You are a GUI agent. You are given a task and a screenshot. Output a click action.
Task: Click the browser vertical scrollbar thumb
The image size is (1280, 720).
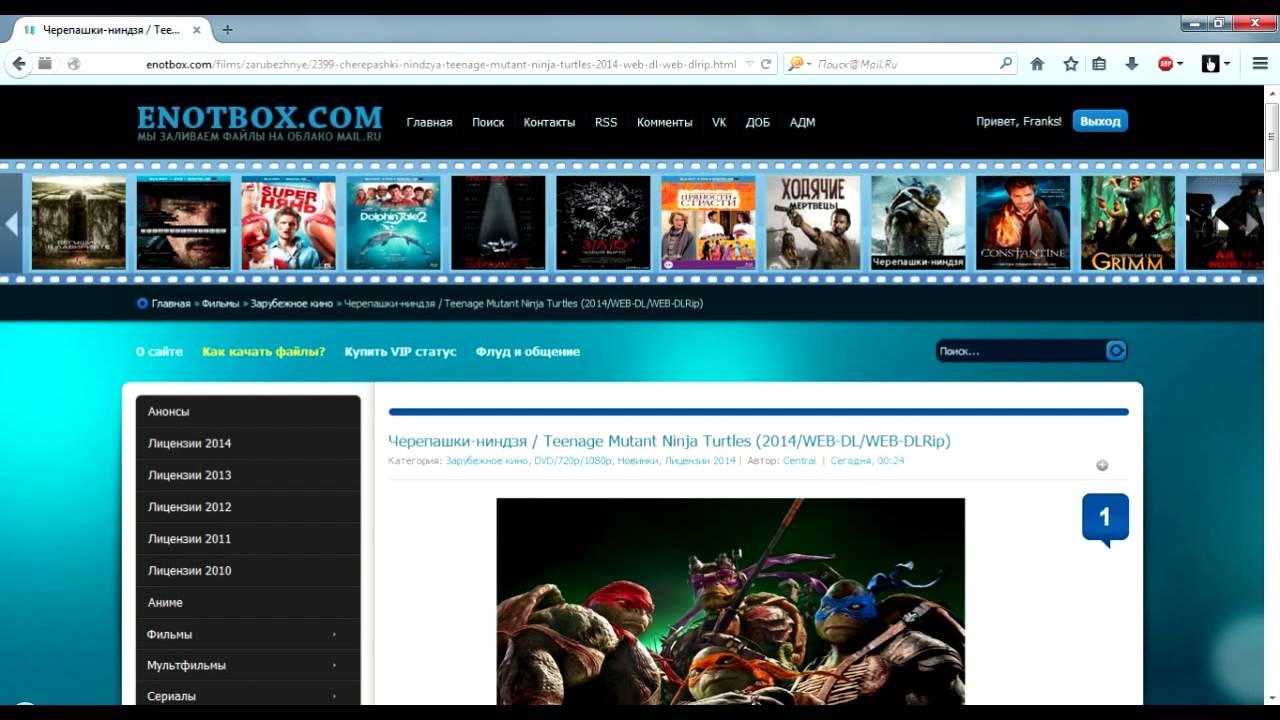(x=1272, y=137)
